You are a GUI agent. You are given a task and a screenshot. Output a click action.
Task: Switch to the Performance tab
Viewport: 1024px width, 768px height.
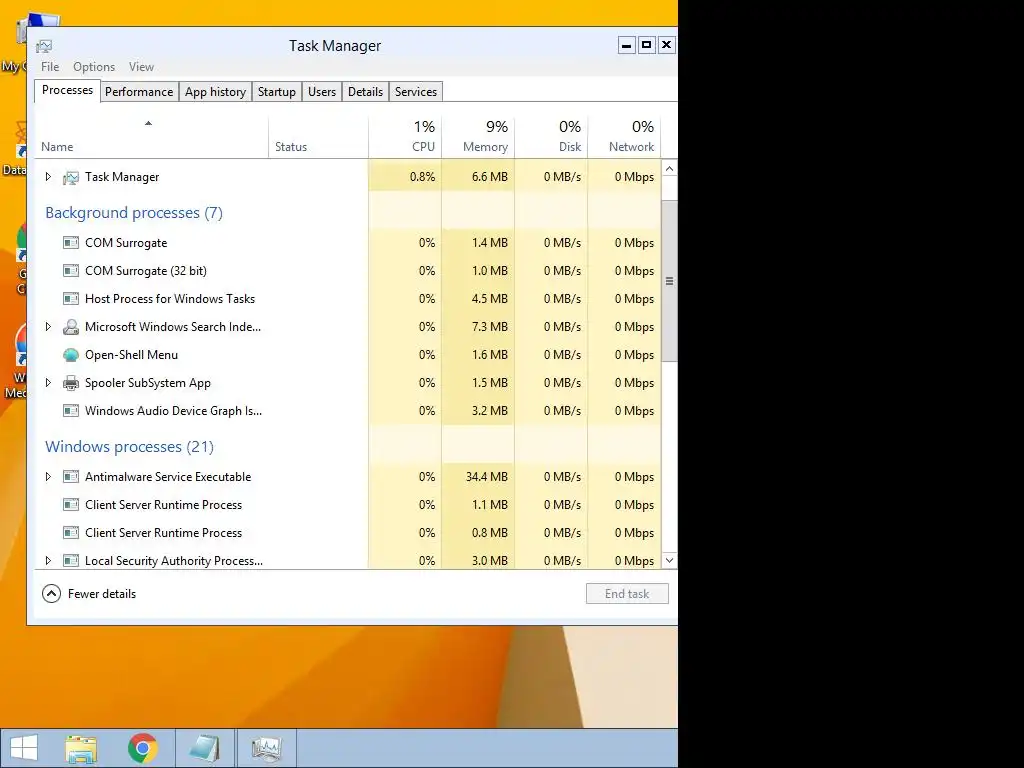point(139,92)
